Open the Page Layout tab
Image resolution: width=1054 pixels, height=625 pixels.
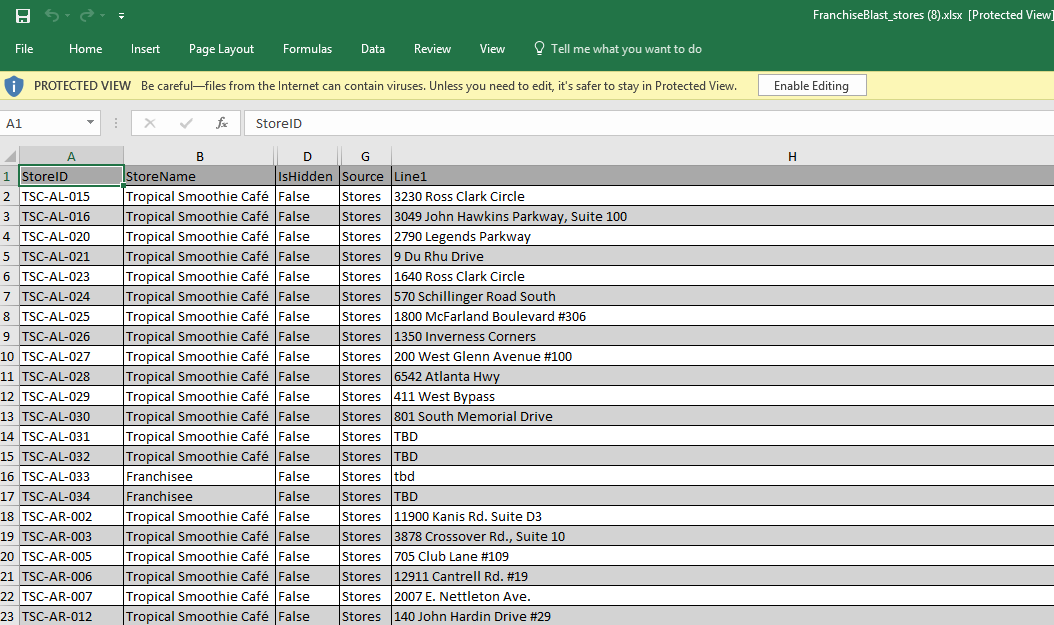[221, 49]
